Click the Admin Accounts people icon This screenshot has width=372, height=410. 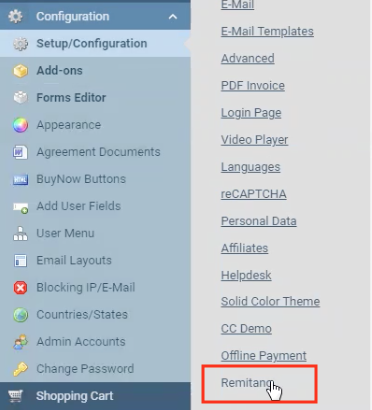pos(20,342)
